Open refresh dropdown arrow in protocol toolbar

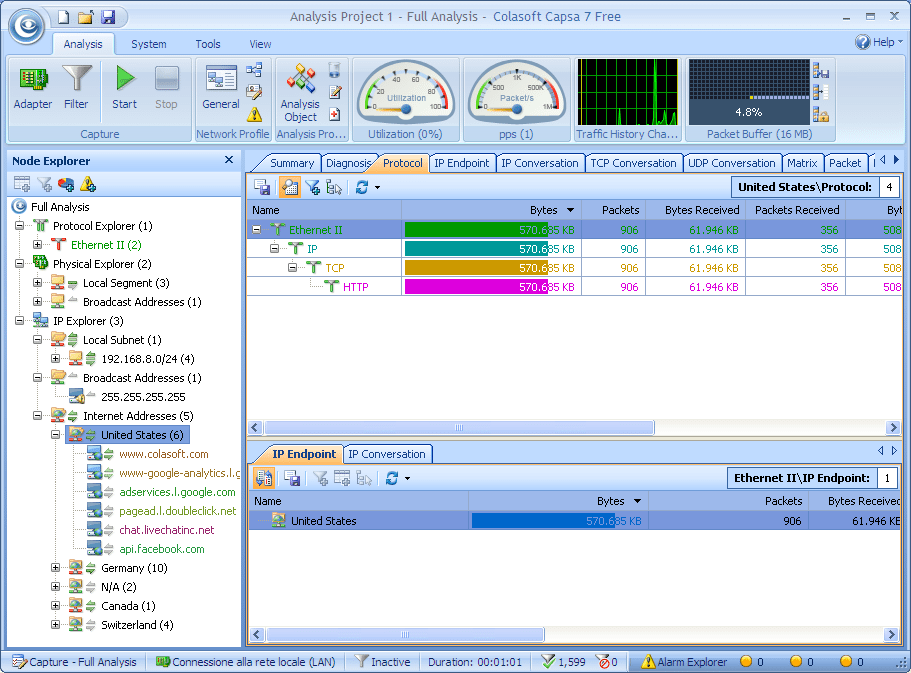[377, 187]
